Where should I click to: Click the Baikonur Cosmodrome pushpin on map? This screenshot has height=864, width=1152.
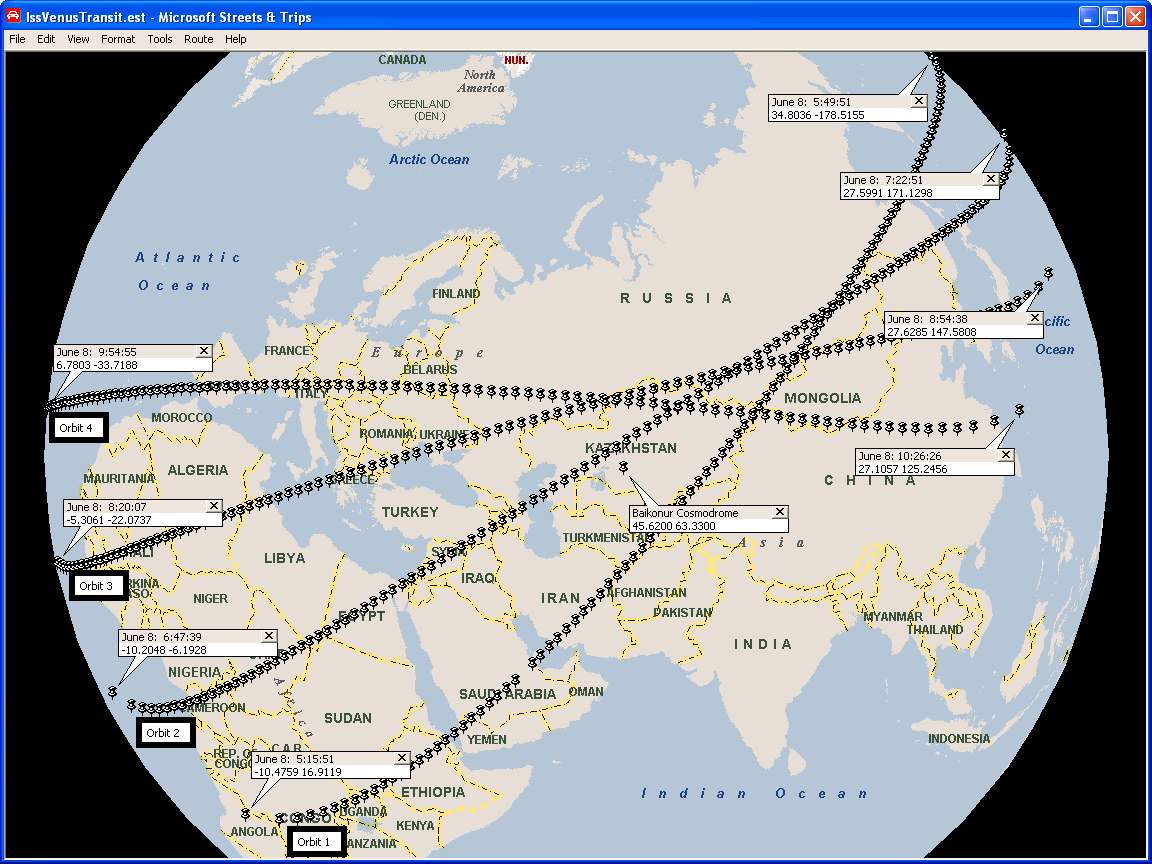[x=623, y=468]
